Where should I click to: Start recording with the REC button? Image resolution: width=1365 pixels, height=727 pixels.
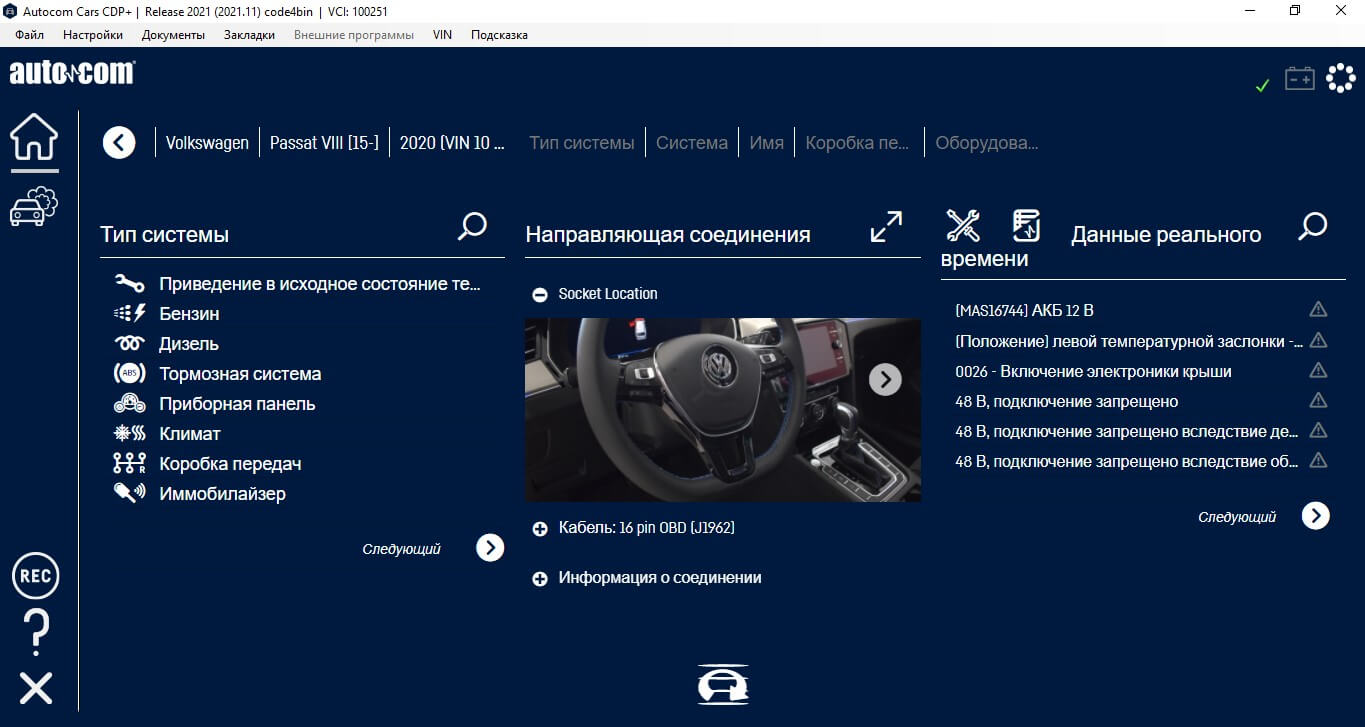[x=35, y=576]
